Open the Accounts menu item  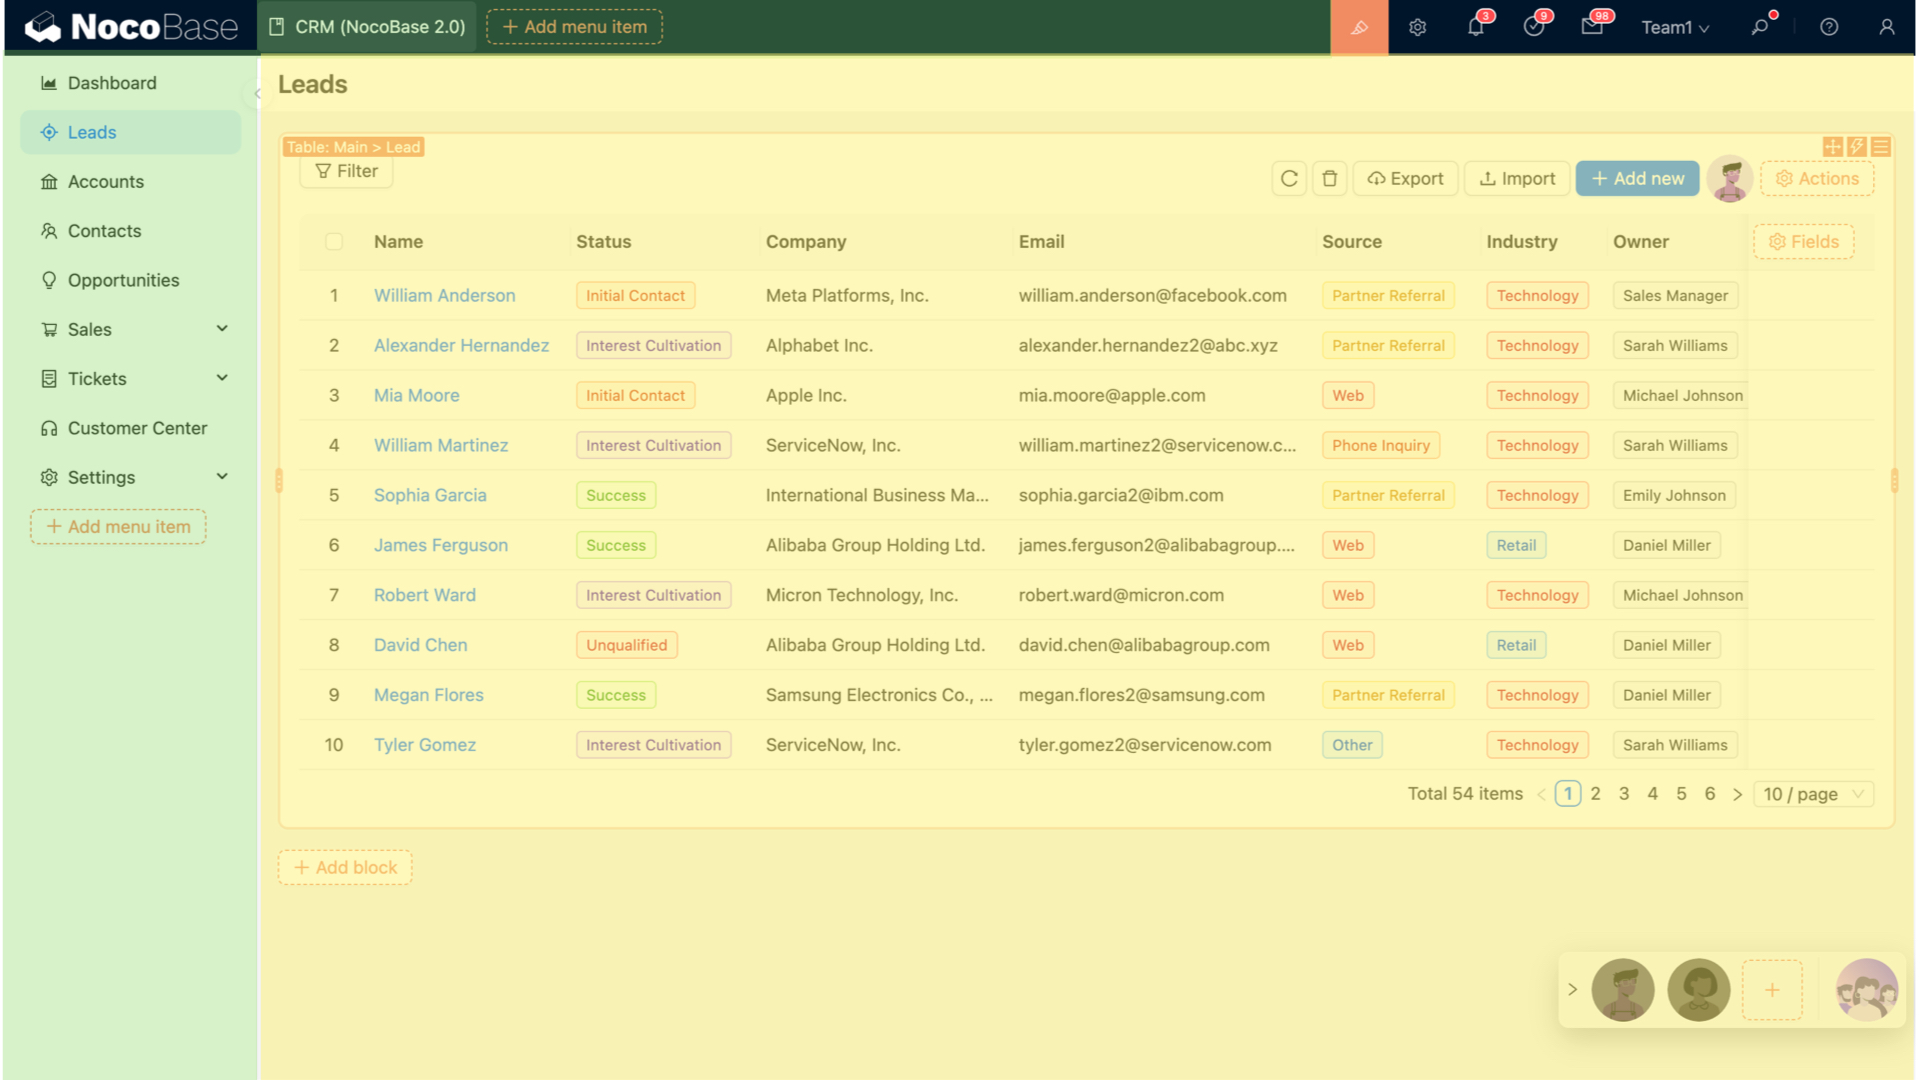(x=106, y=181)
